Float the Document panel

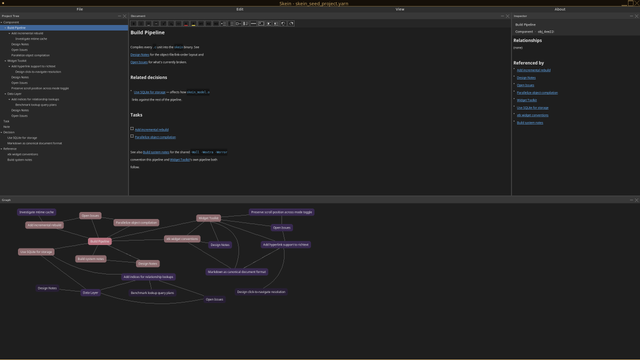(x=502, y=16)
